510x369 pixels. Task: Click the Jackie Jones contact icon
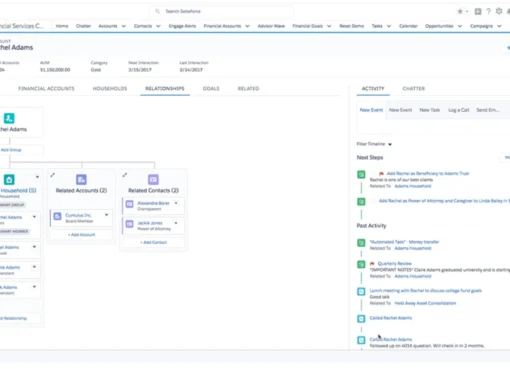point(130,224)
